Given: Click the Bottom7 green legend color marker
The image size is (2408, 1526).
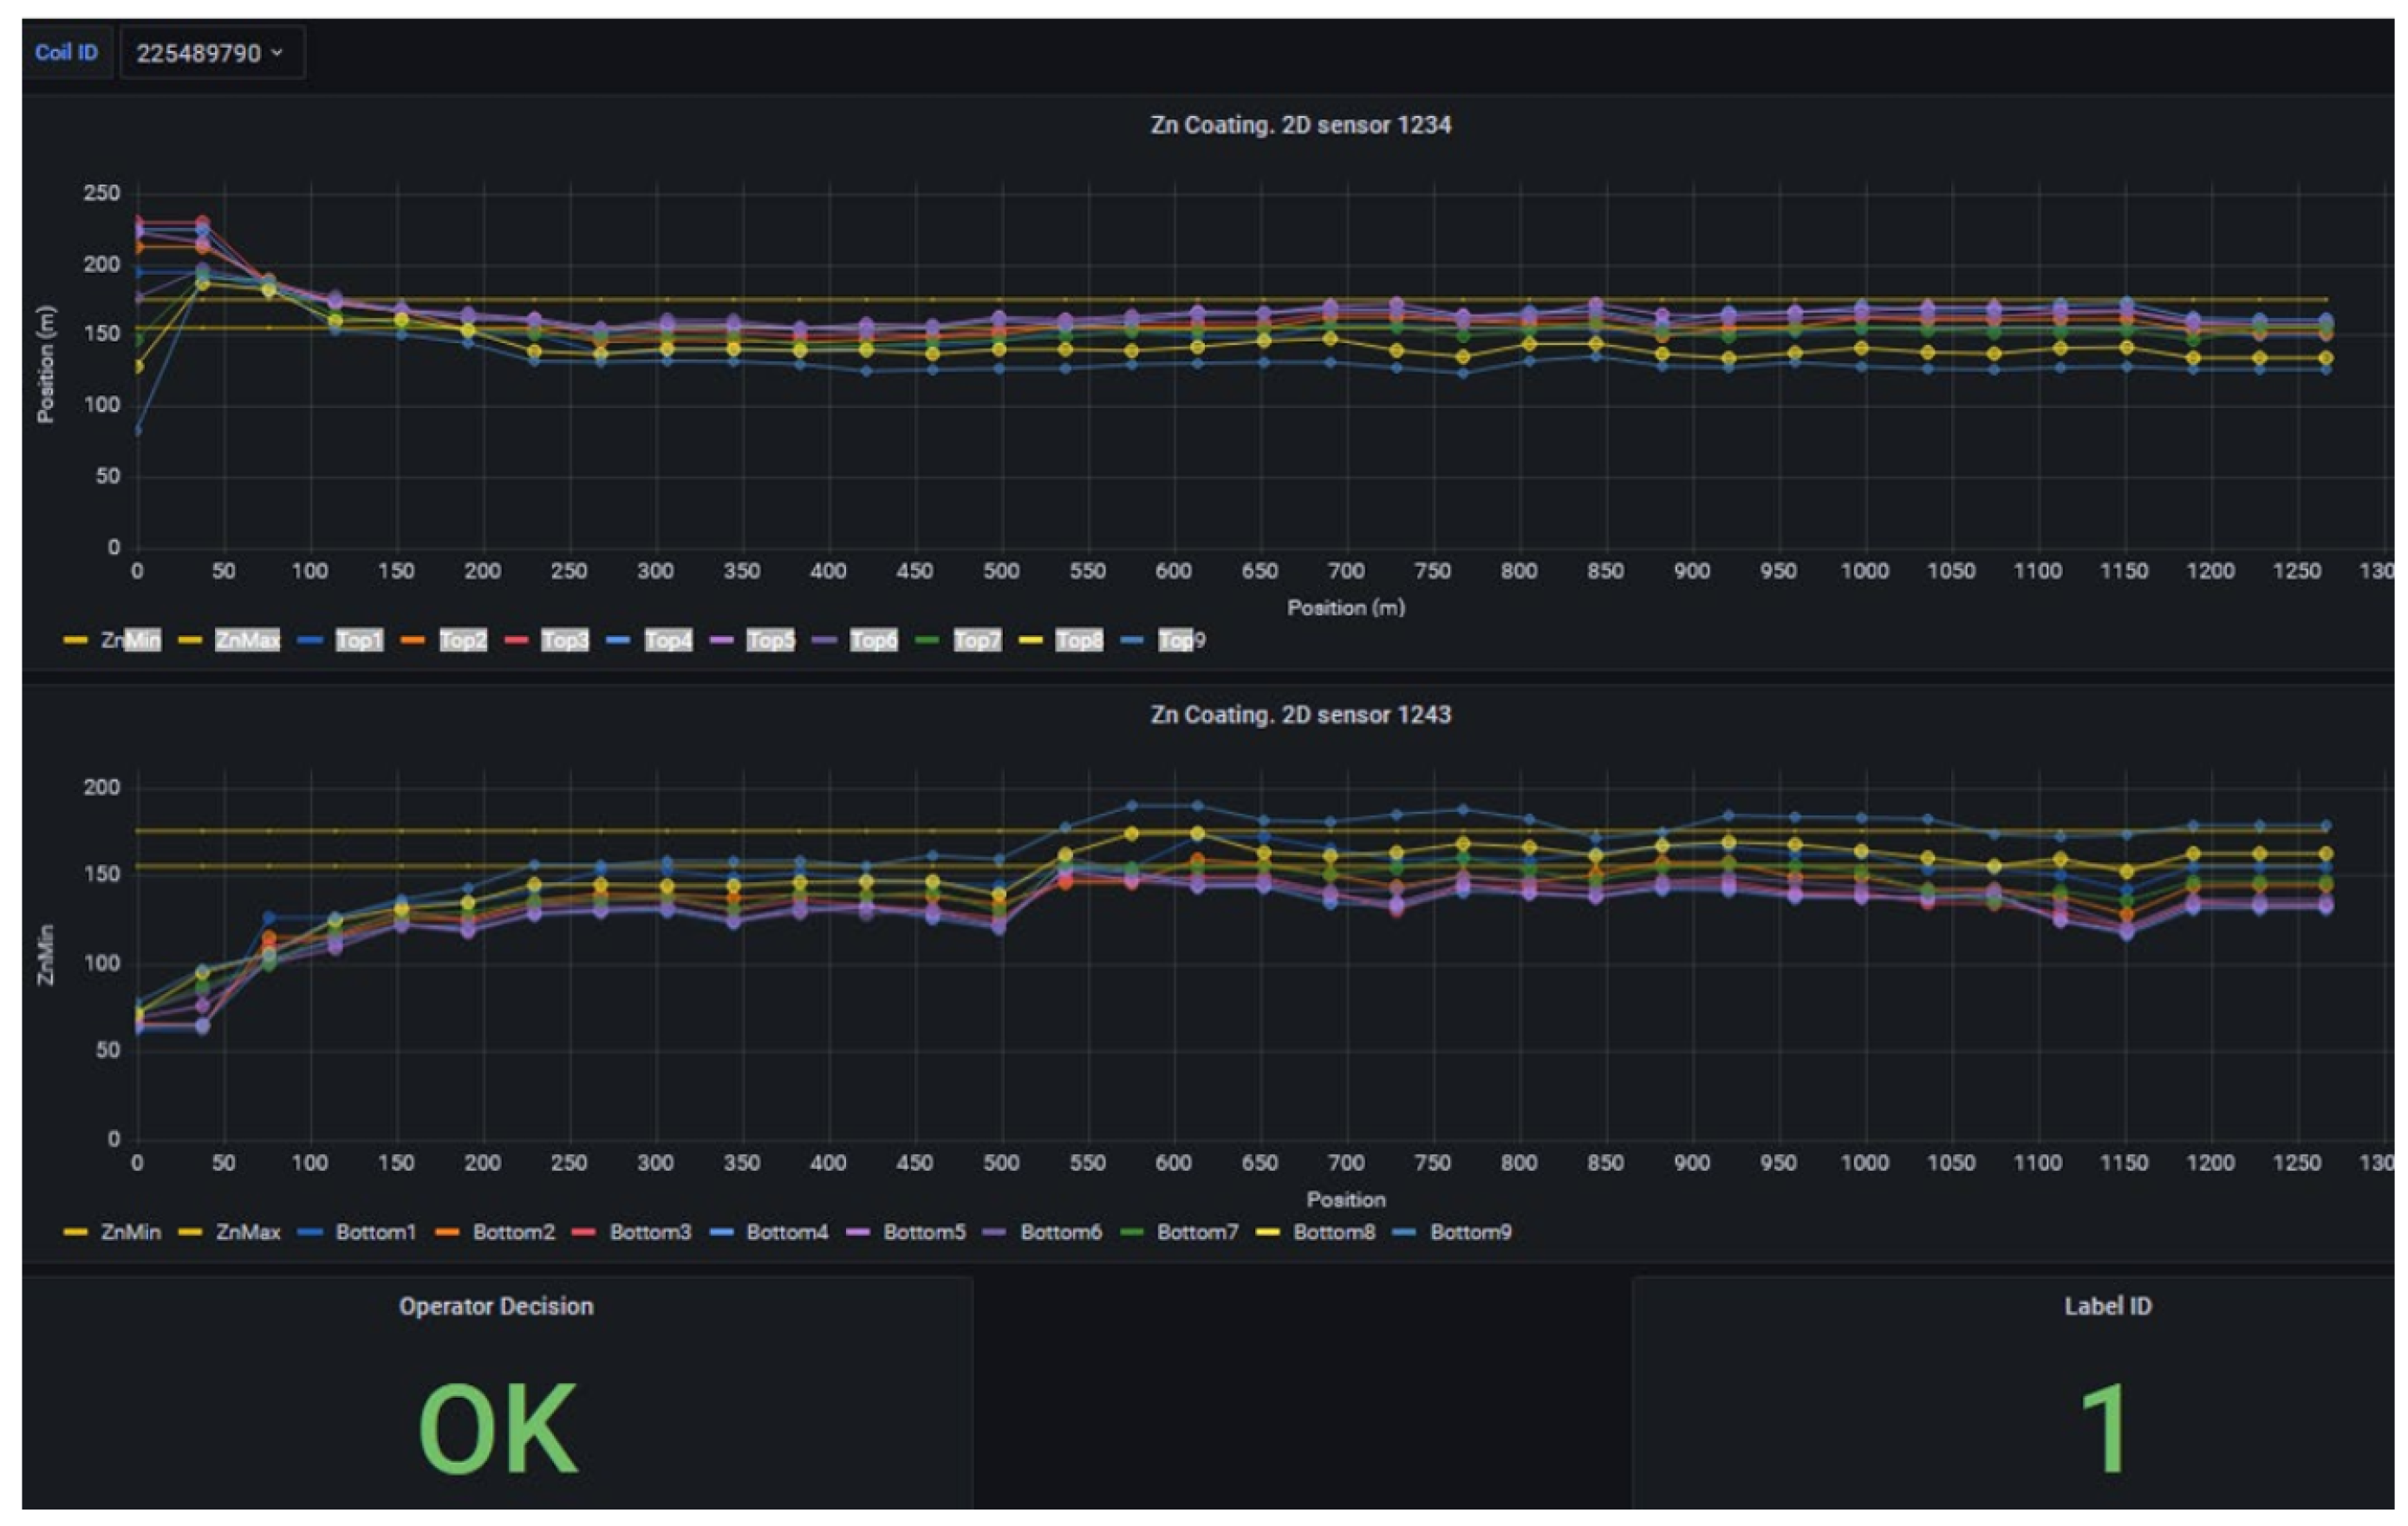Looking at the screenshot, I should pos(1131,1232).
